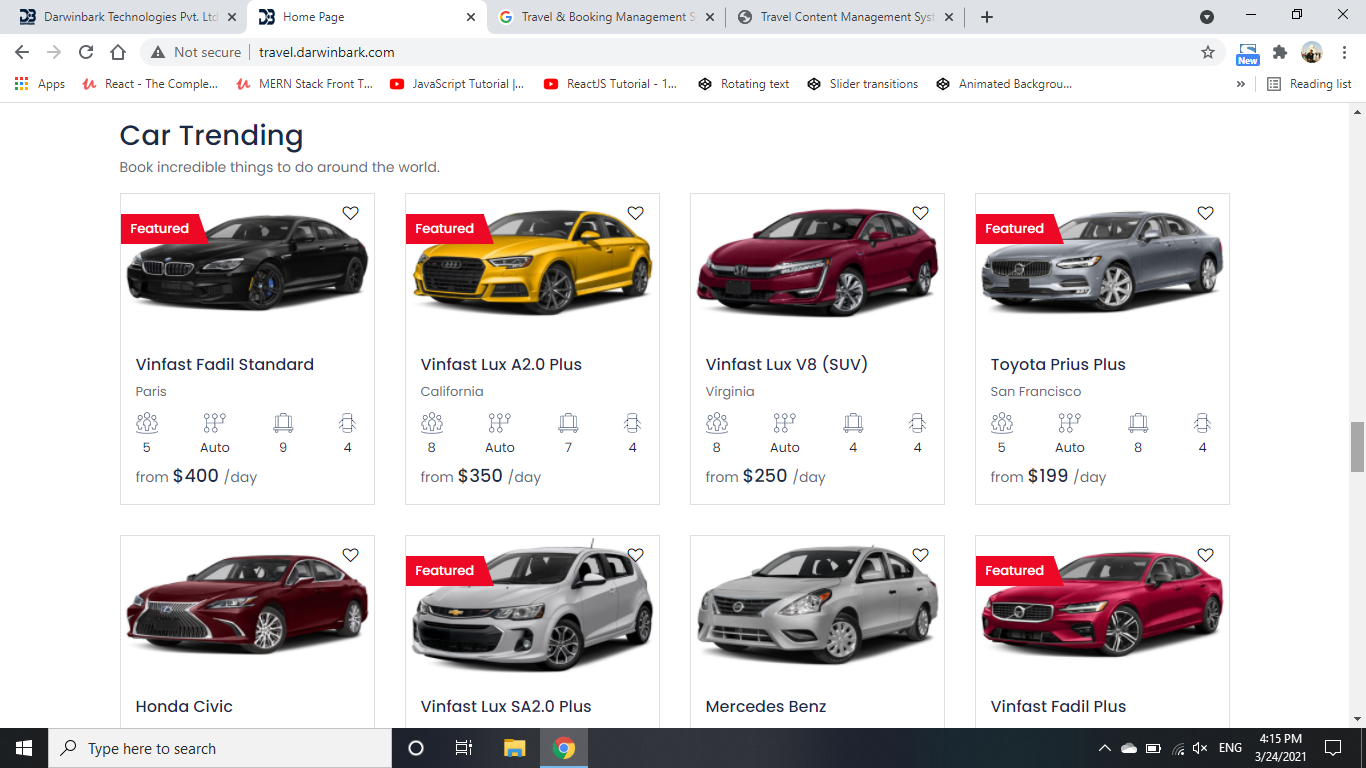This screenshot has height=768, width=1366.
Task: Click door icon on Toyota Prius Plus card
Action: click(x=1202, y=423)
